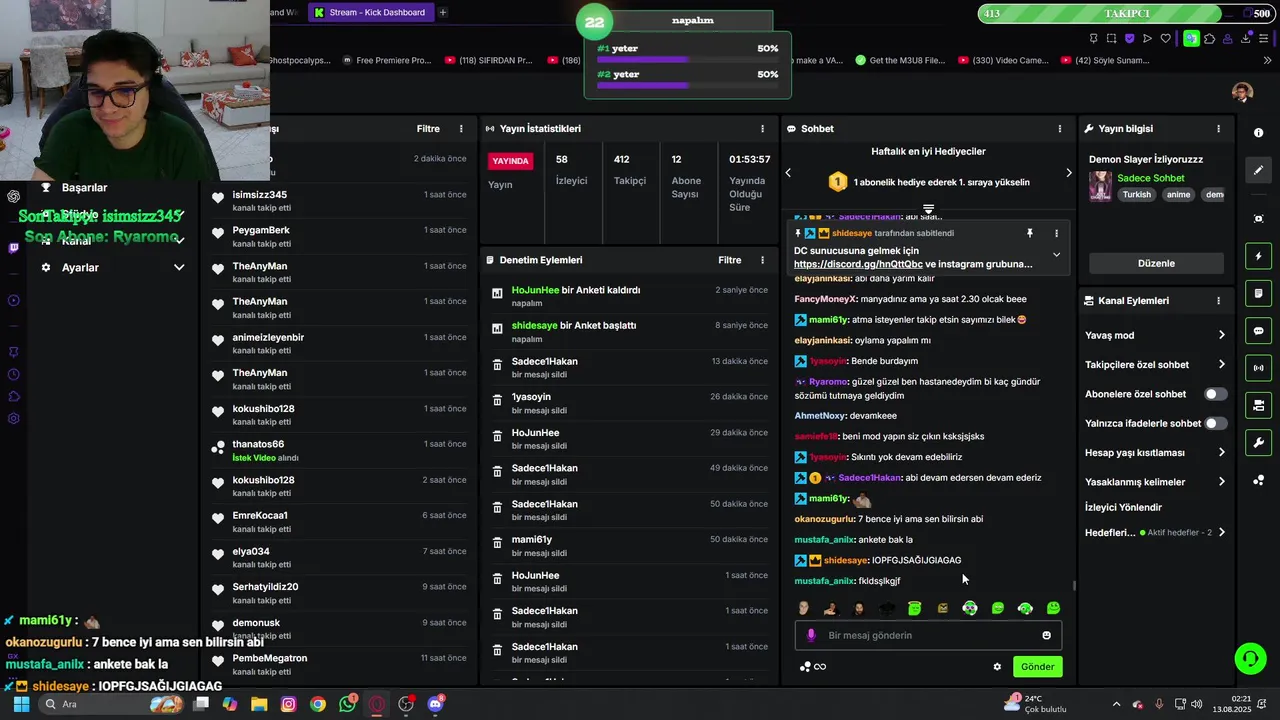Click the chat identity infinity icon

click(813, 667)
